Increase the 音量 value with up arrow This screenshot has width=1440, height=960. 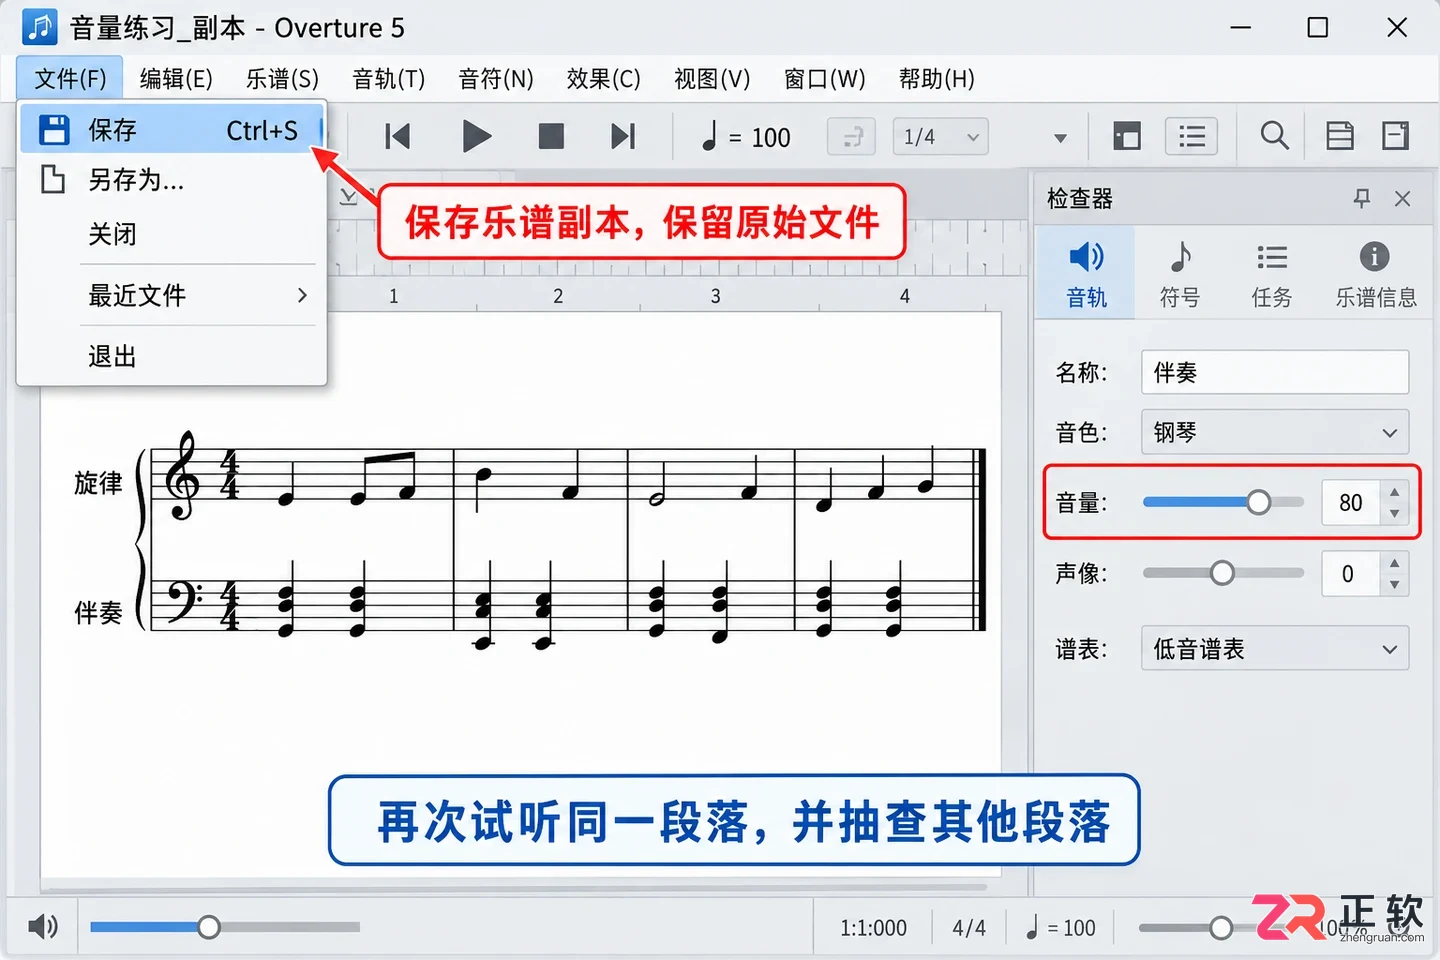(x=1394, y=492)
